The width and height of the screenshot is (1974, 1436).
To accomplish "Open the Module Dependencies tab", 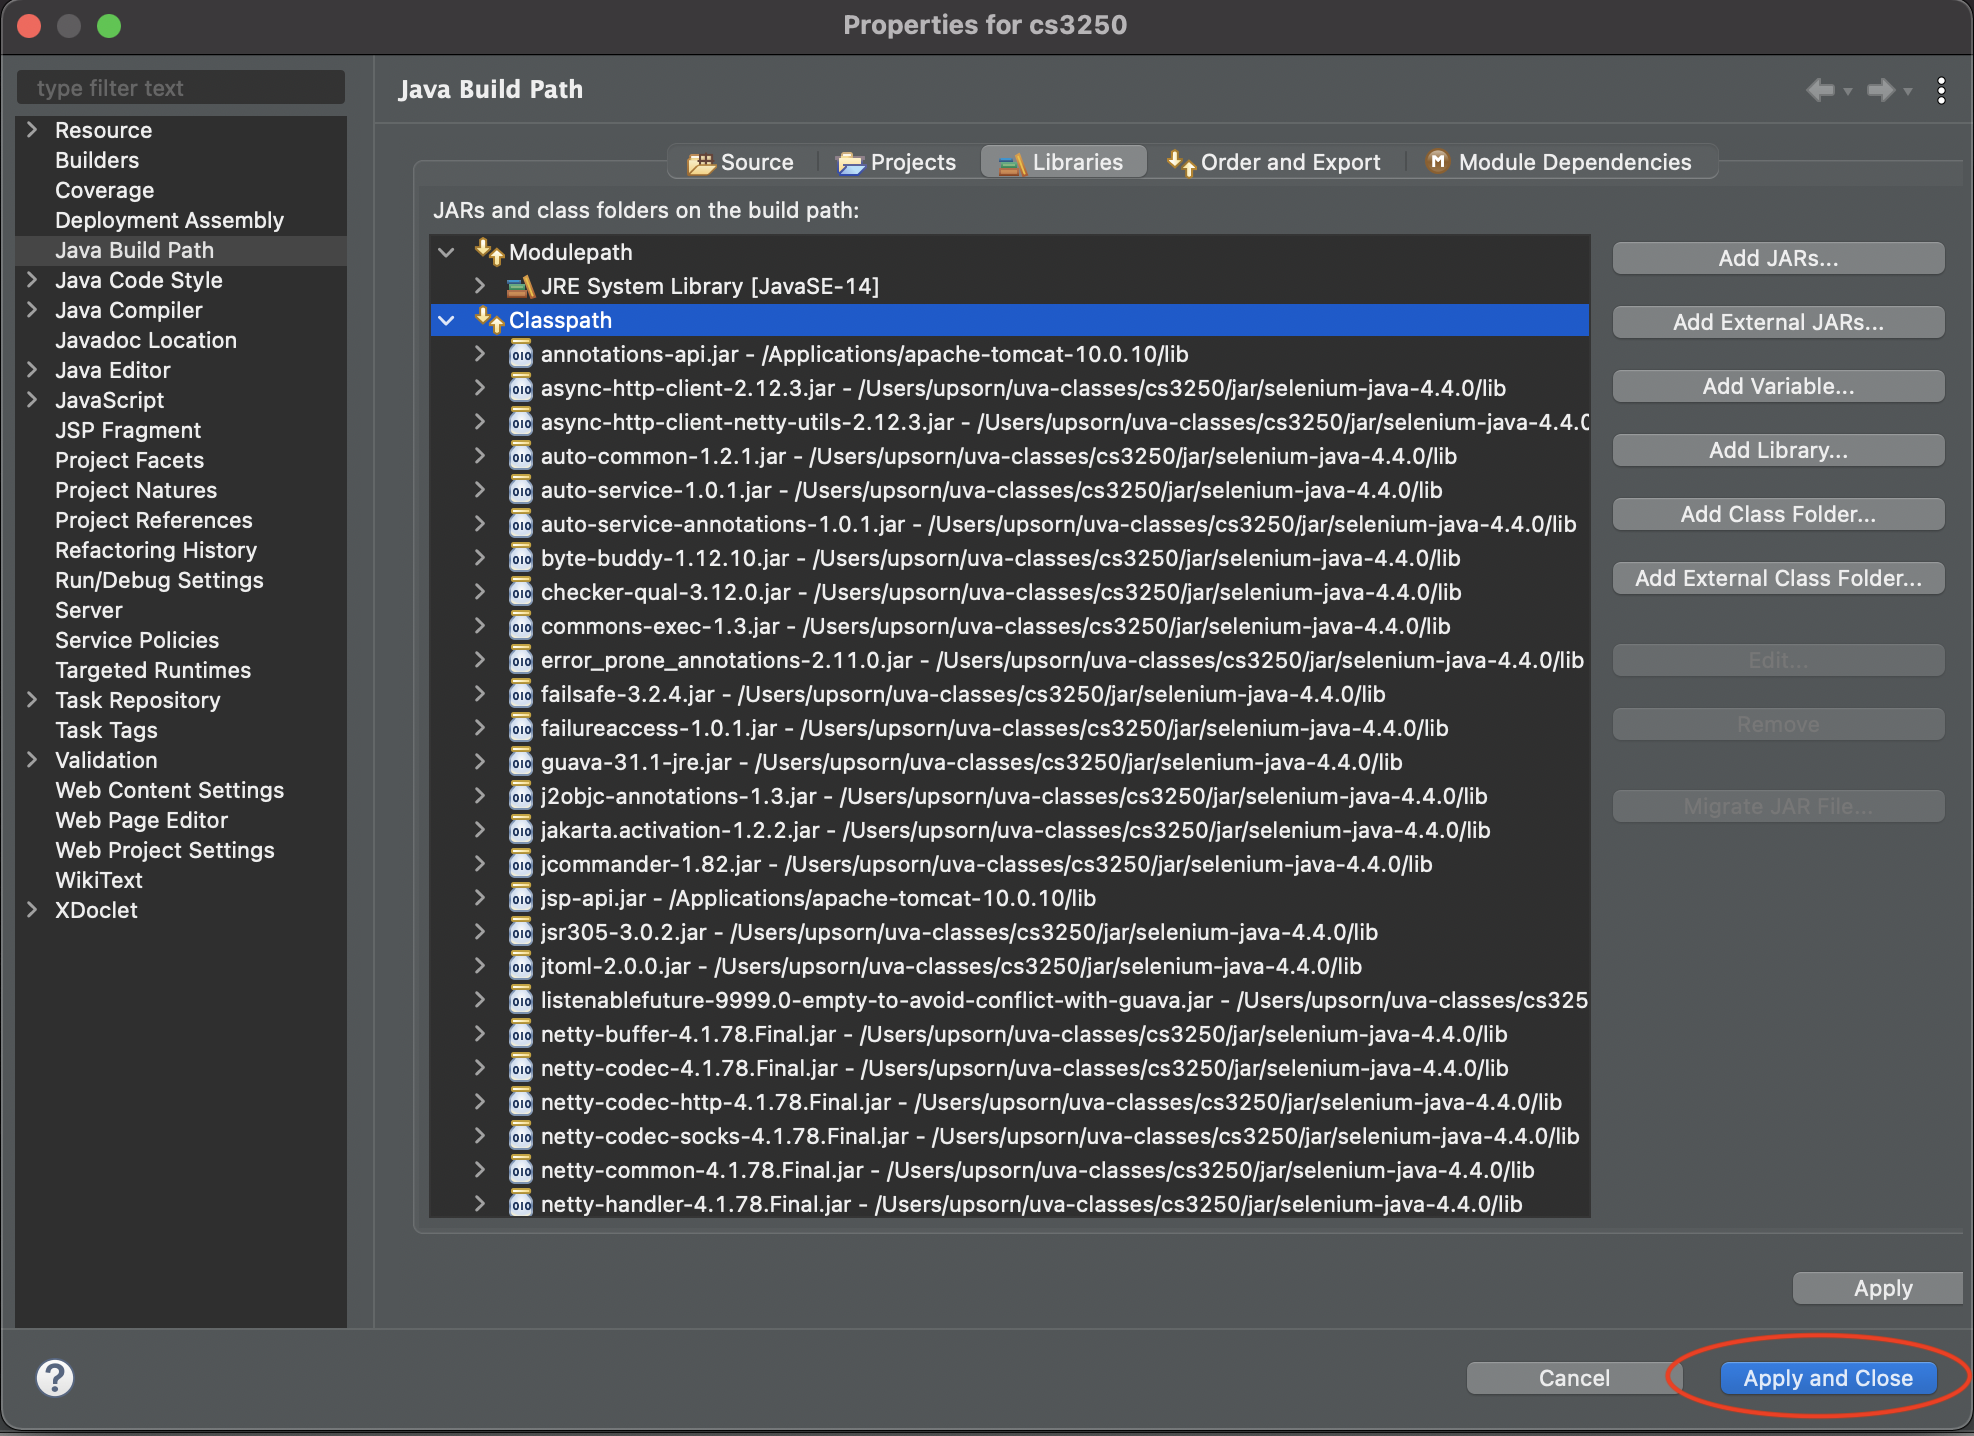I will (1560, 162).
